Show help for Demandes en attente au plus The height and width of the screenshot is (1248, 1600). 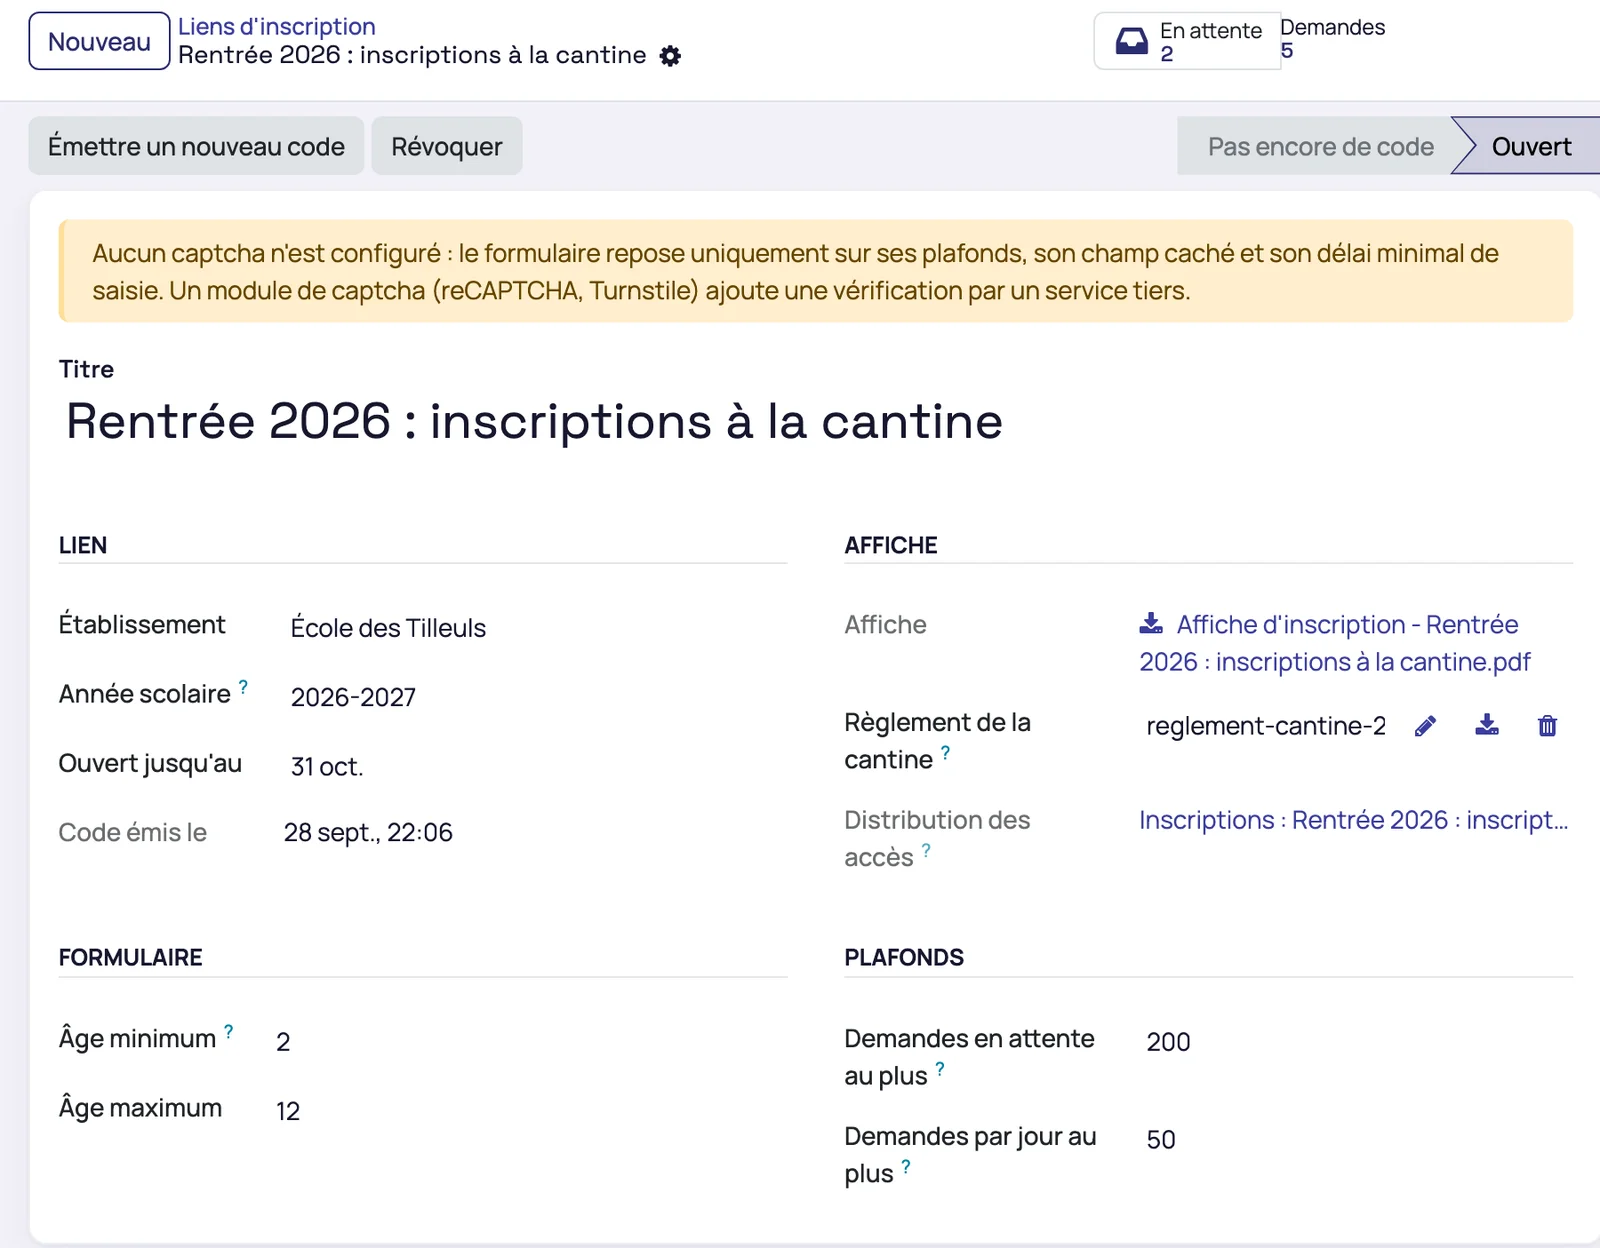(940, 1069)
